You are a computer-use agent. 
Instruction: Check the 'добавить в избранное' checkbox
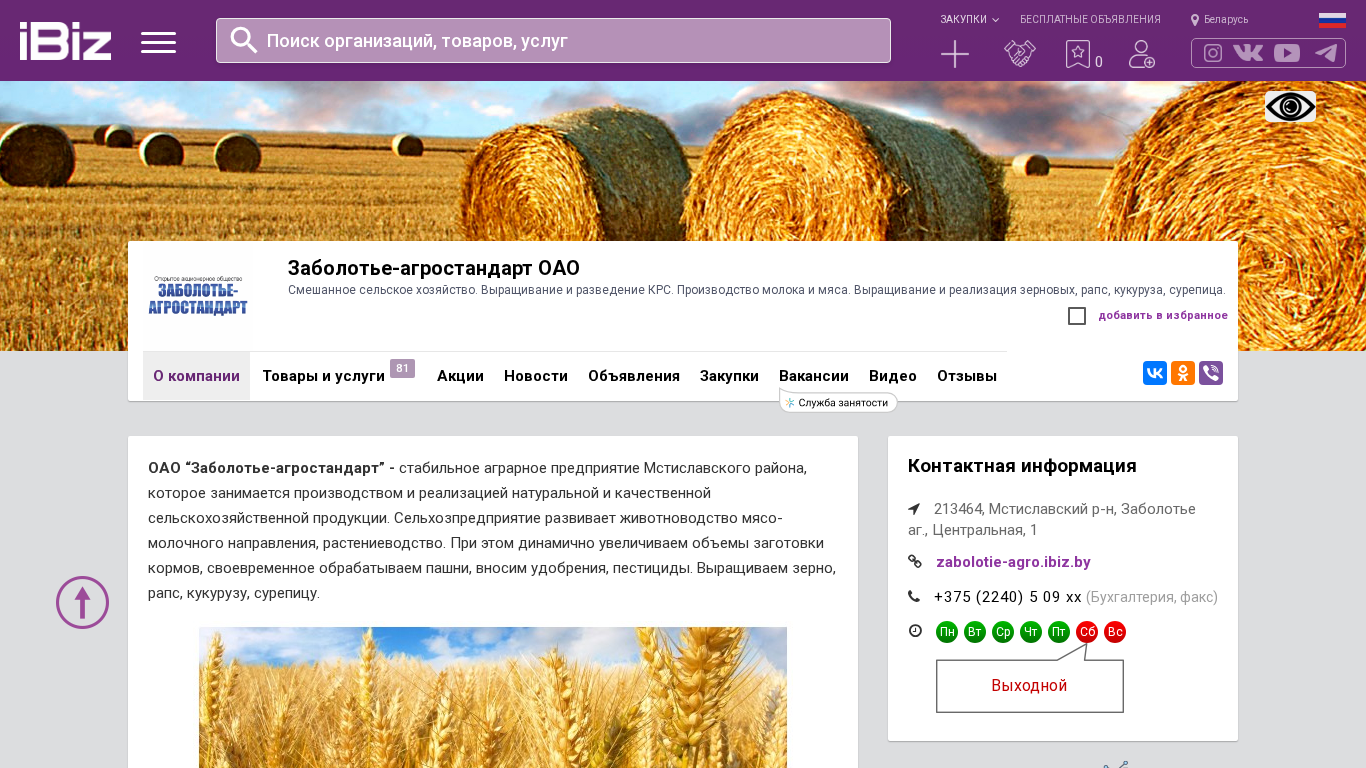pyautogui.click(x=1077, y=316)
